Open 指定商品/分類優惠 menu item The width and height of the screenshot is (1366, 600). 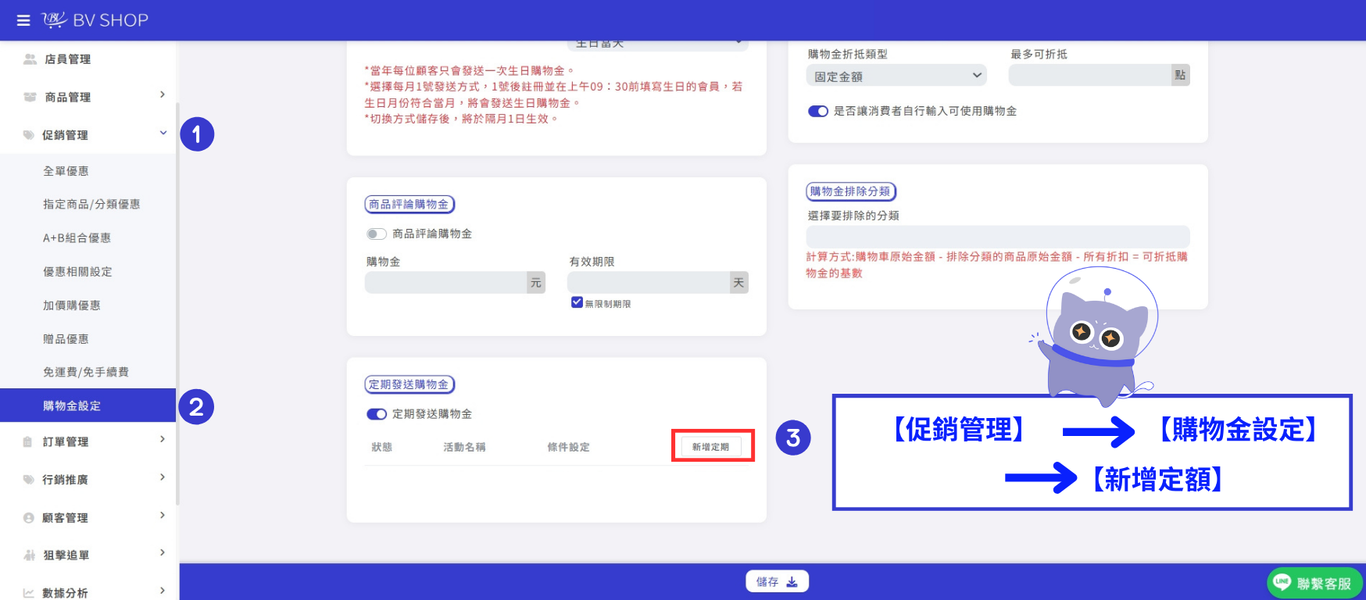tap(91, 204)
